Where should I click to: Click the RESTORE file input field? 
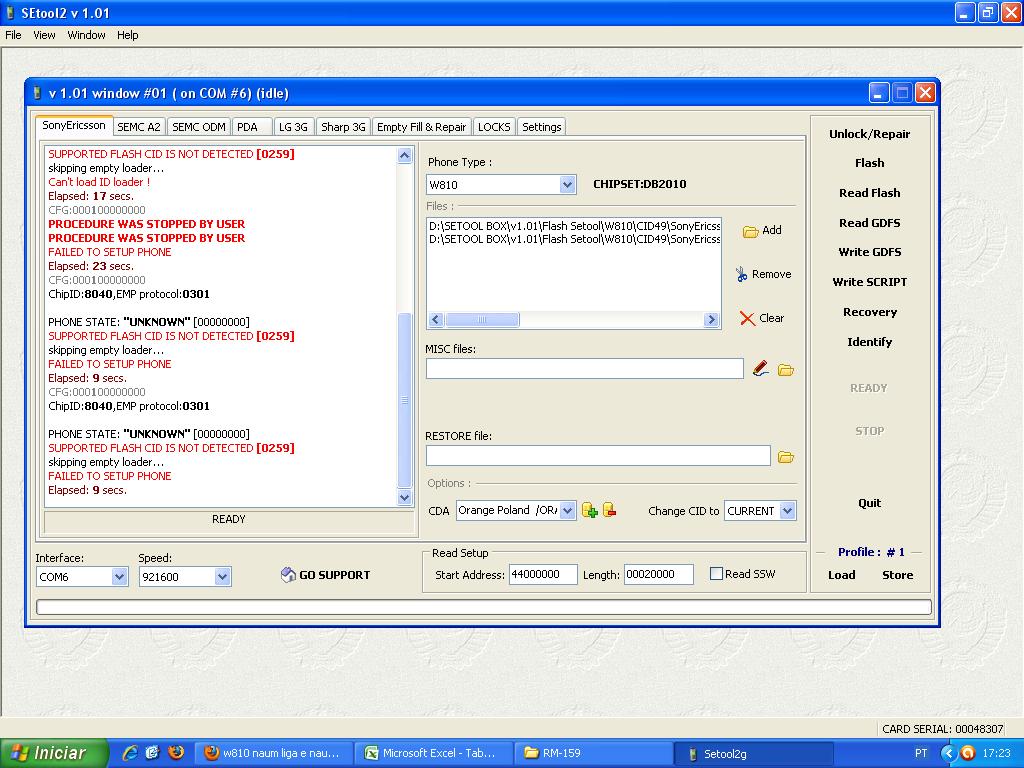pyautogui.click(x=598, y=456)
